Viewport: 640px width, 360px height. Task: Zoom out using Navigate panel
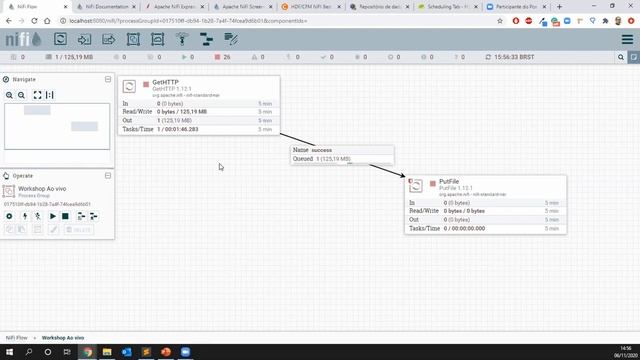tap(21, 95)
